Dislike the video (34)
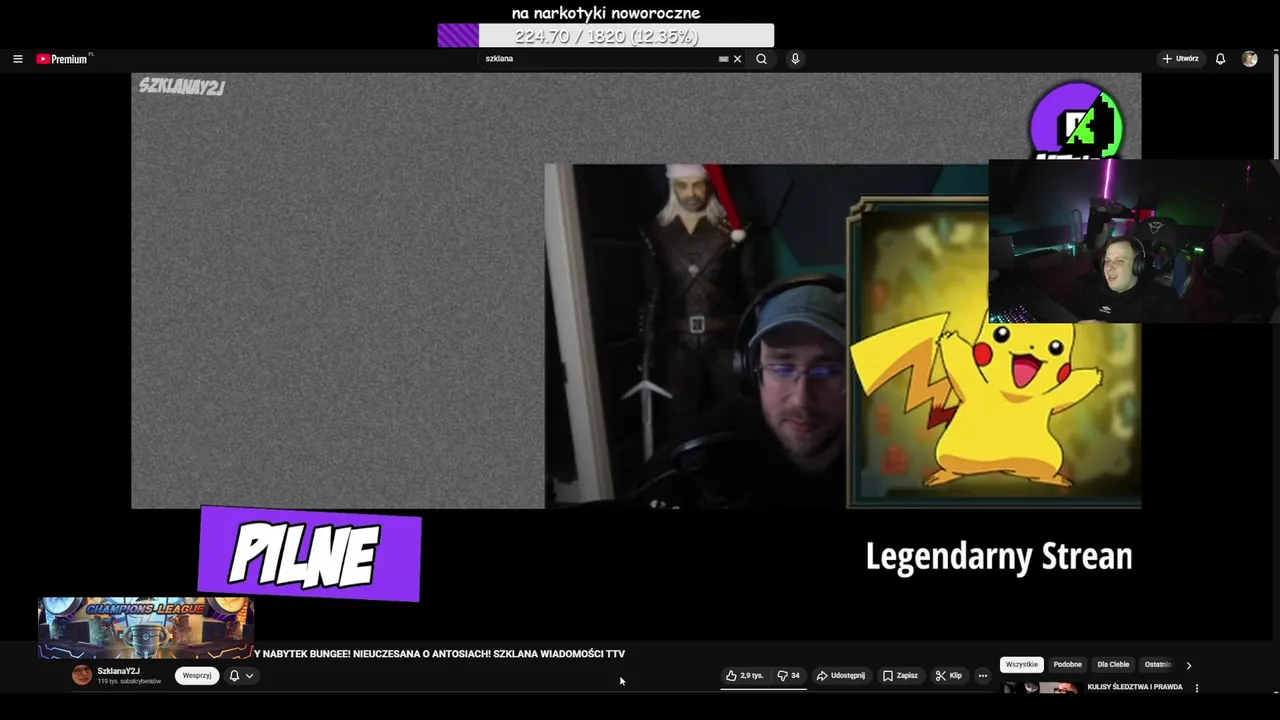Image resolution: width=1280 pixels, height=720 pixels. pos(788,675)
